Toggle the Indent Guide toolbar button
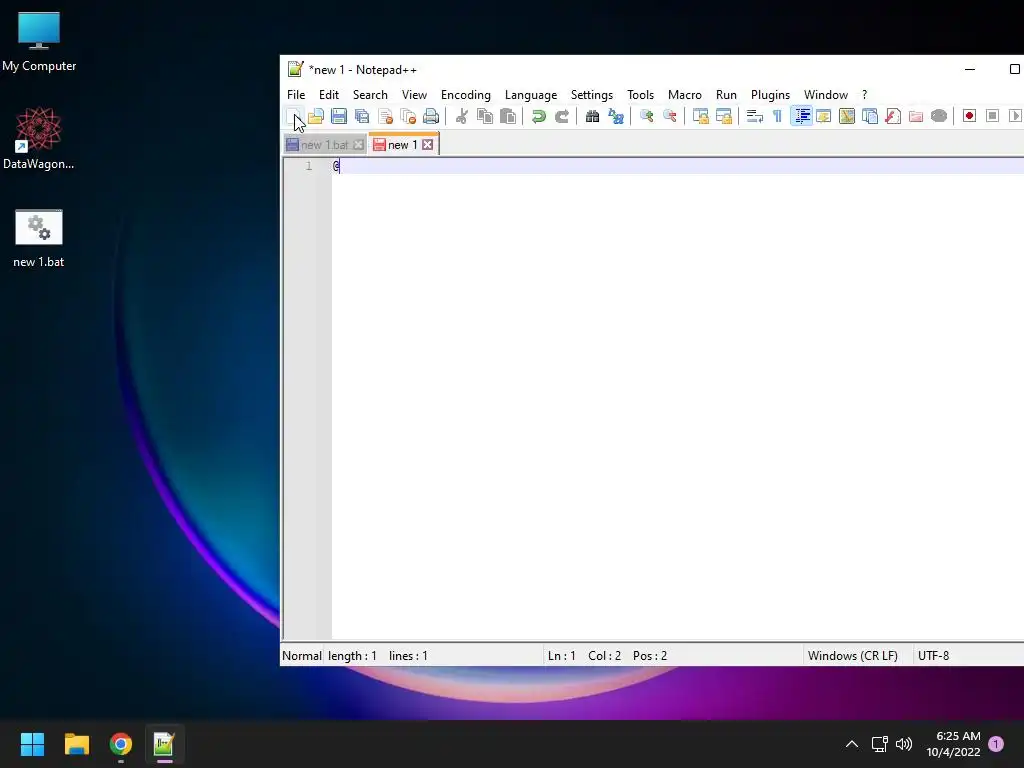The width and height of the screenshot is (1024, 768). pyautogui.click(x=801, y=116)
